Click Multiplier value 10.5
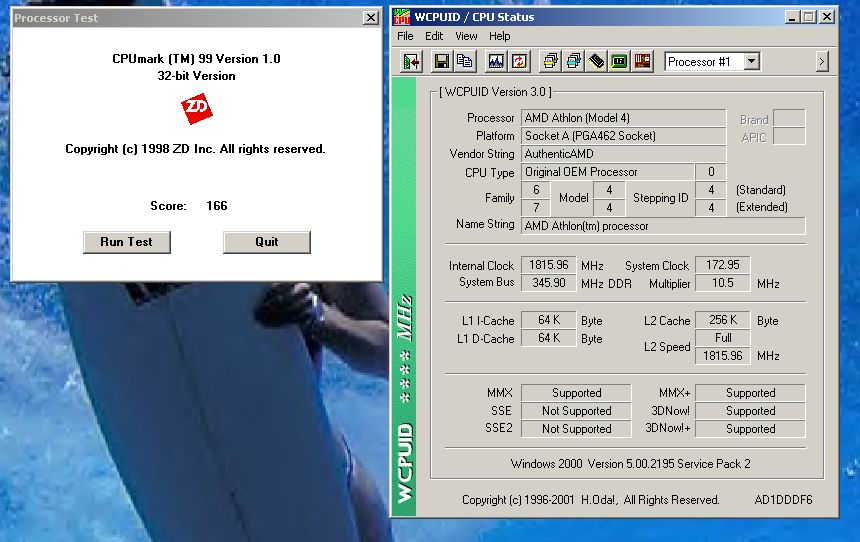 [x=722, y=283]
